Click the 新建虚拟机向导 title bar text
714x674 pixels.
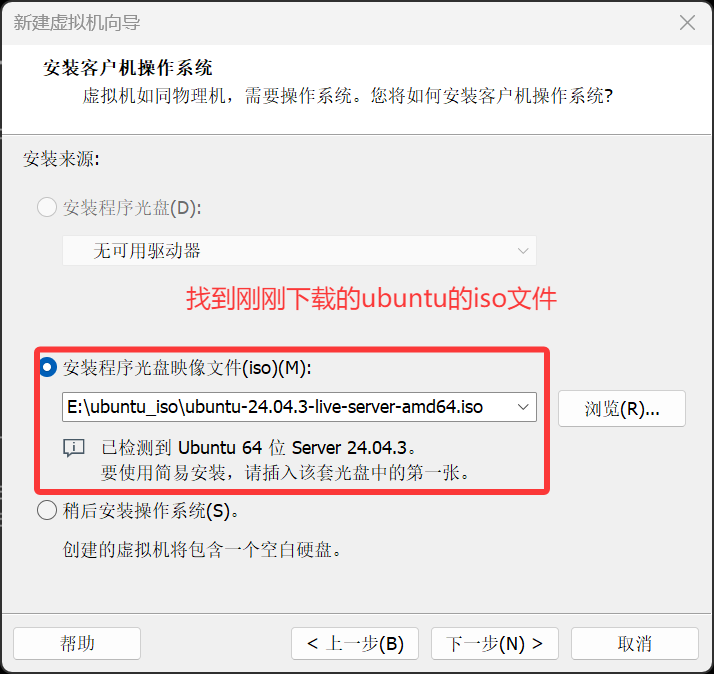tap(77, 22)
